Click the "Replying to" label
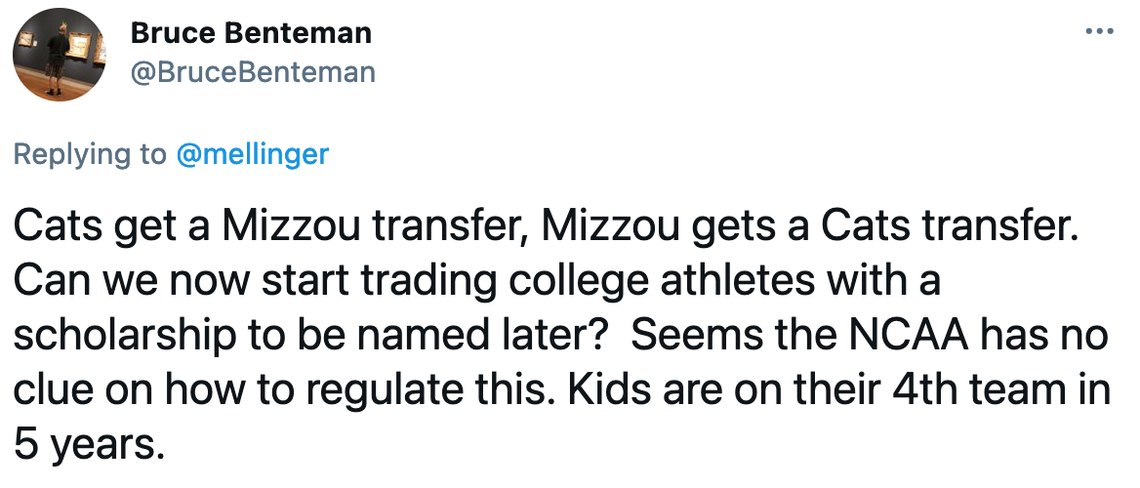The height and width of the screenshot is (488, 1140). (x=90, y=154)
